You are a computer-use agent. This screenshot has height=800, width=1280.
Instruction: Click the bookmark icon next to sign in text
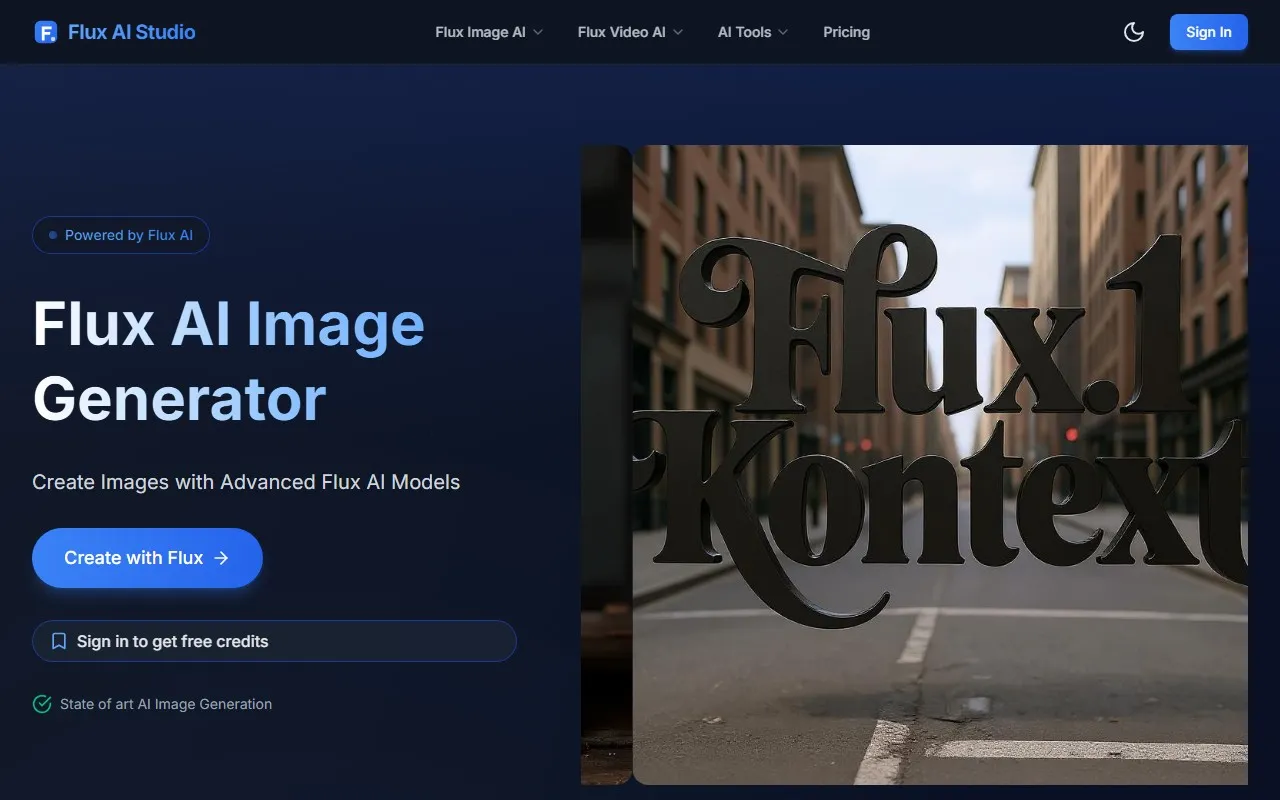pos(58,640)
